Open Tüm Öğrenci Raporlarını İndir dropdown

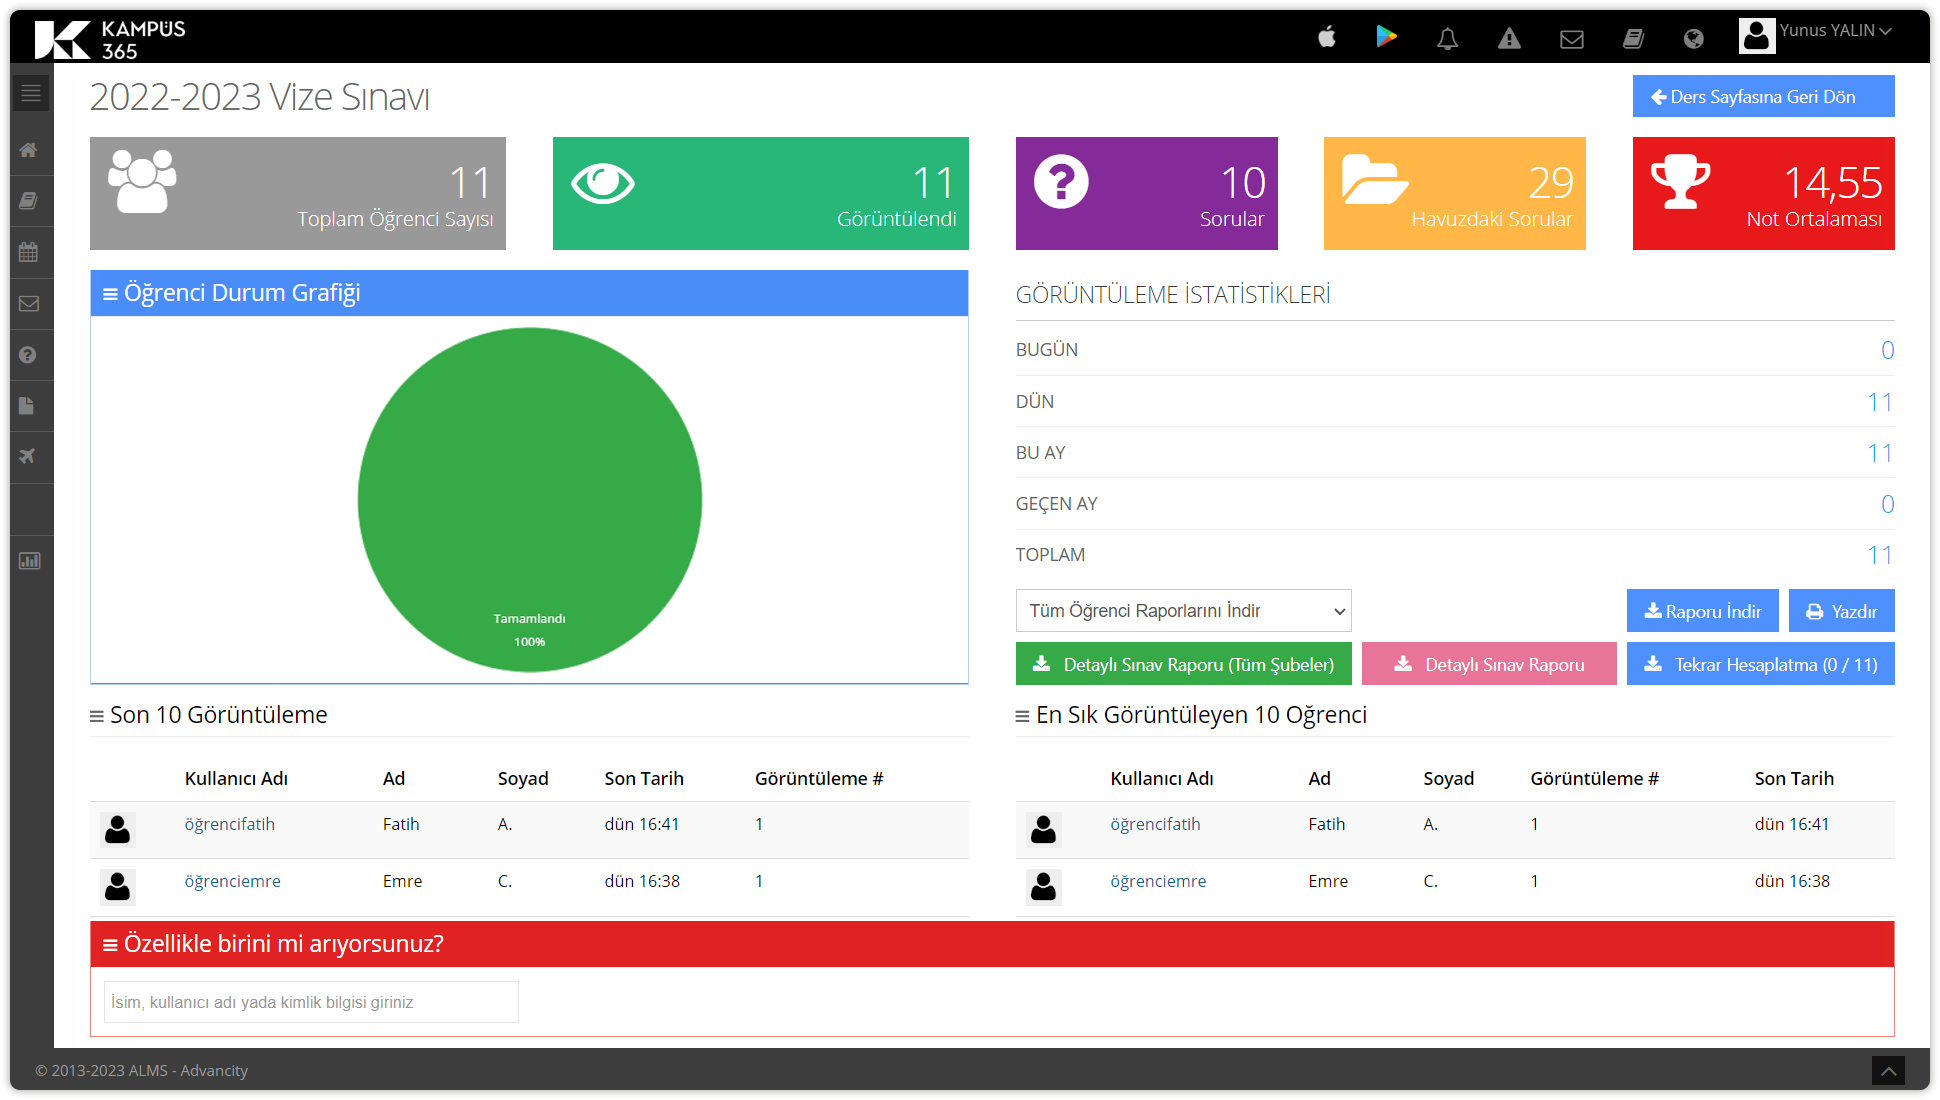(1183, 611)
